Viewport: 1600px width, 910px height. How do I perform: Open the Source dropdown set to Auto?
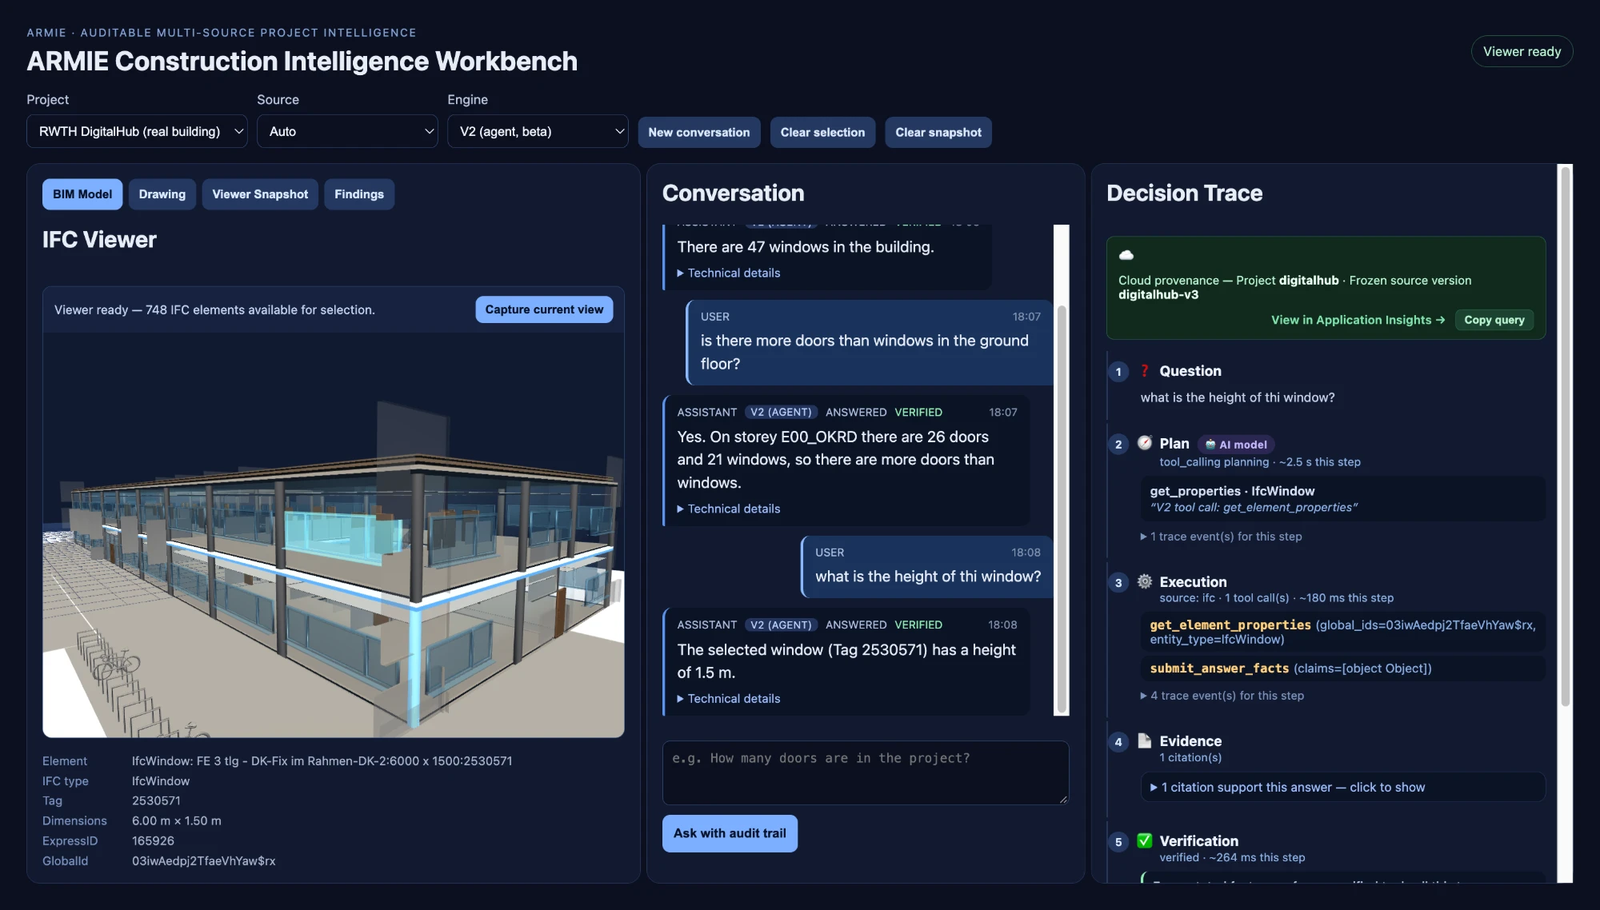pos(347,132)
